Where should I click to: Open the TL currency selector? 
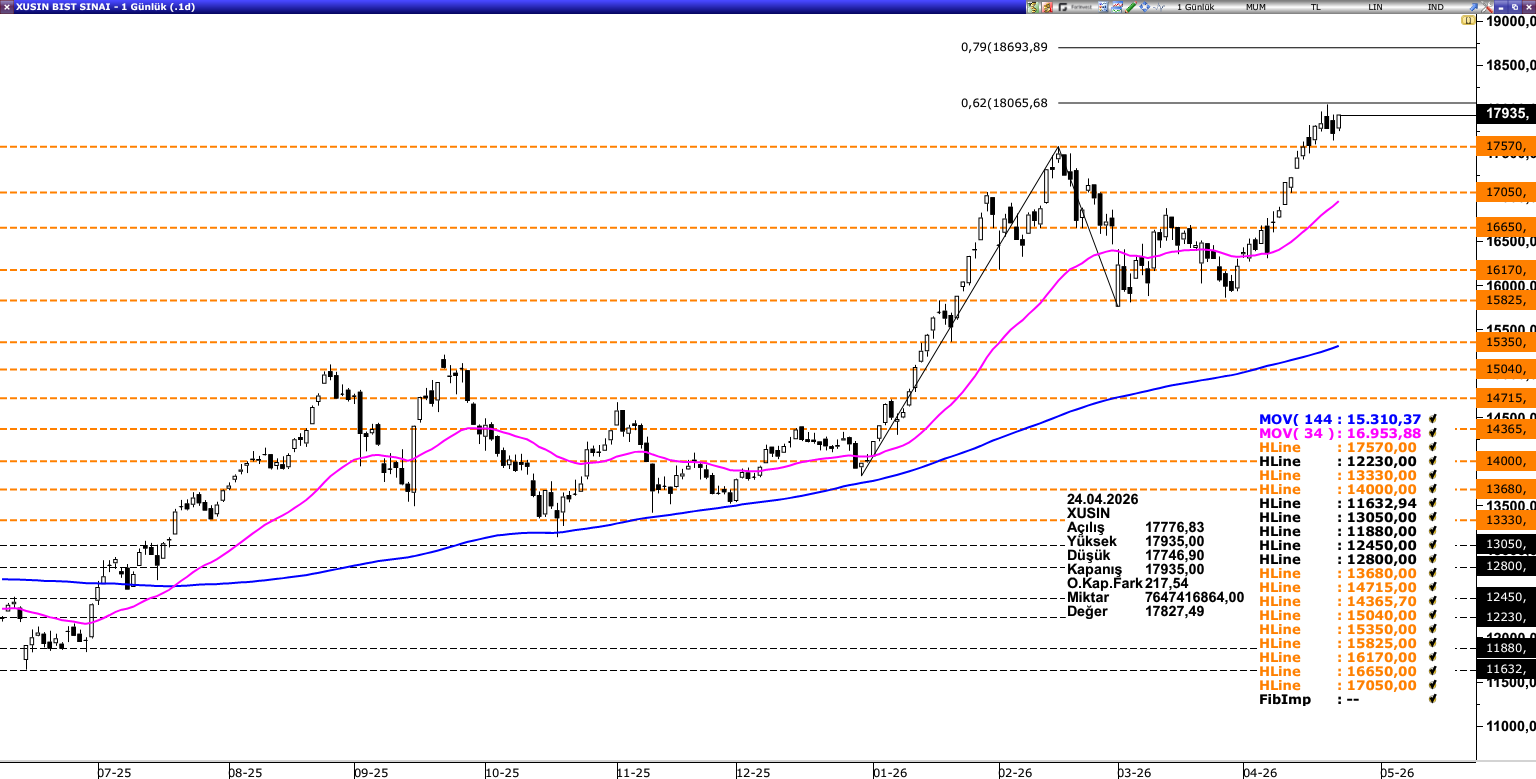click(1316, 7)
